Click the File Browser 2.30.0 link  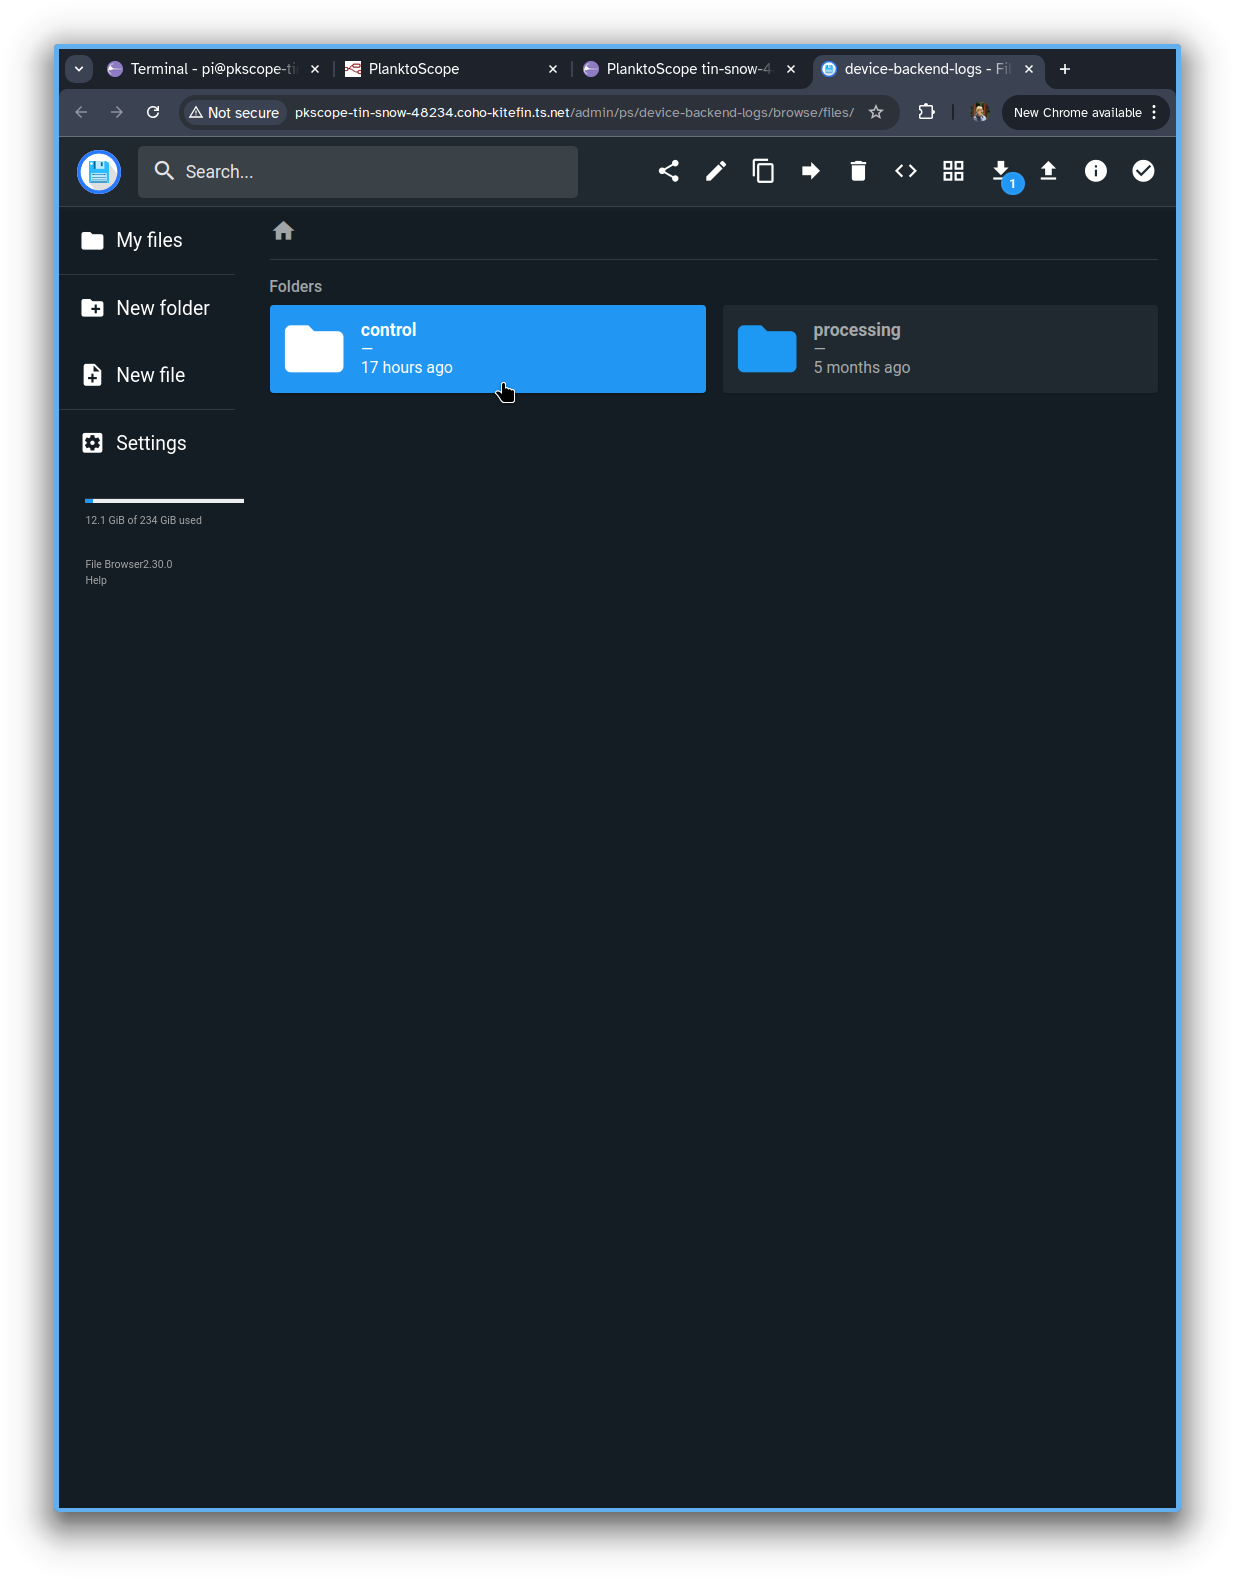[129, 564]
